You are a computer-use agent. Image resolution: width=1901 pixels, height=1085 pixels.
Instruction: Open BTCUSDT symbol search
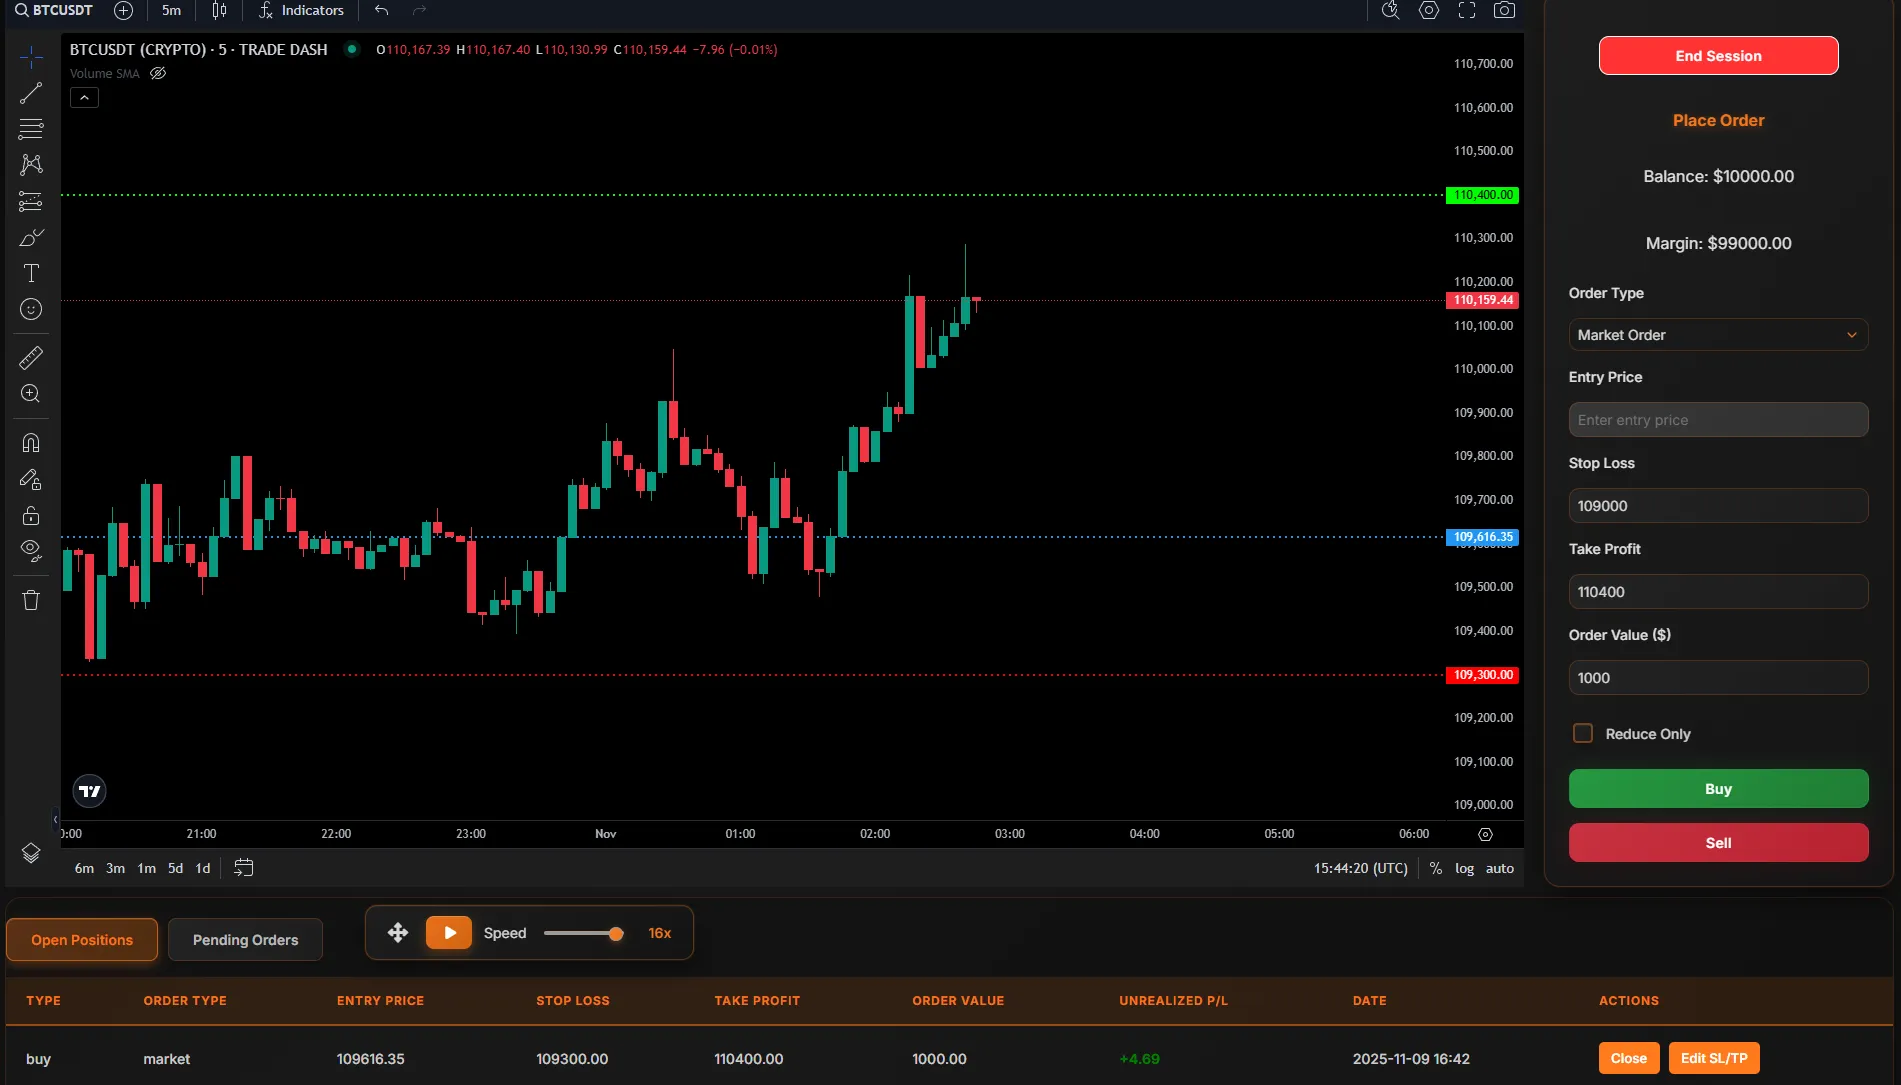53,10
